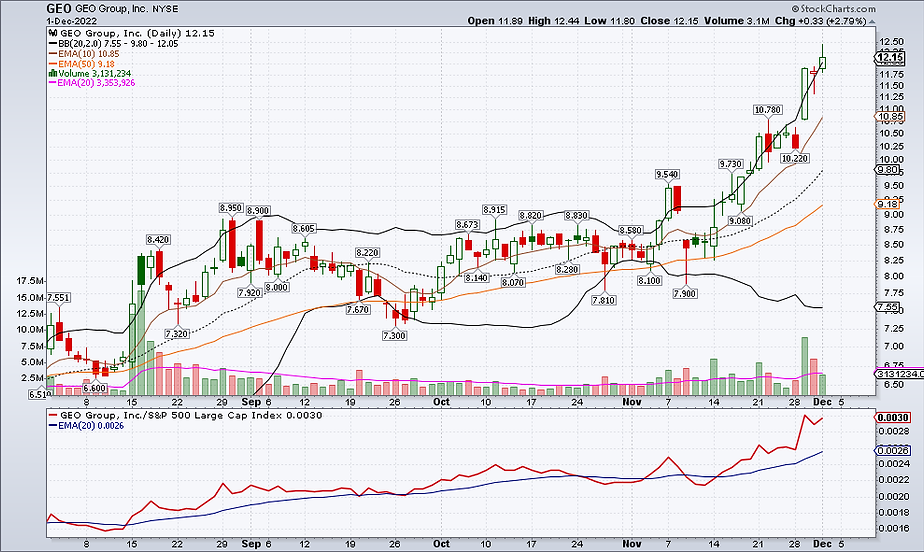The height and width of the screenshot is (552, 924).
Task: Click the 7.900 low price label
Action: tap(685, 293)
